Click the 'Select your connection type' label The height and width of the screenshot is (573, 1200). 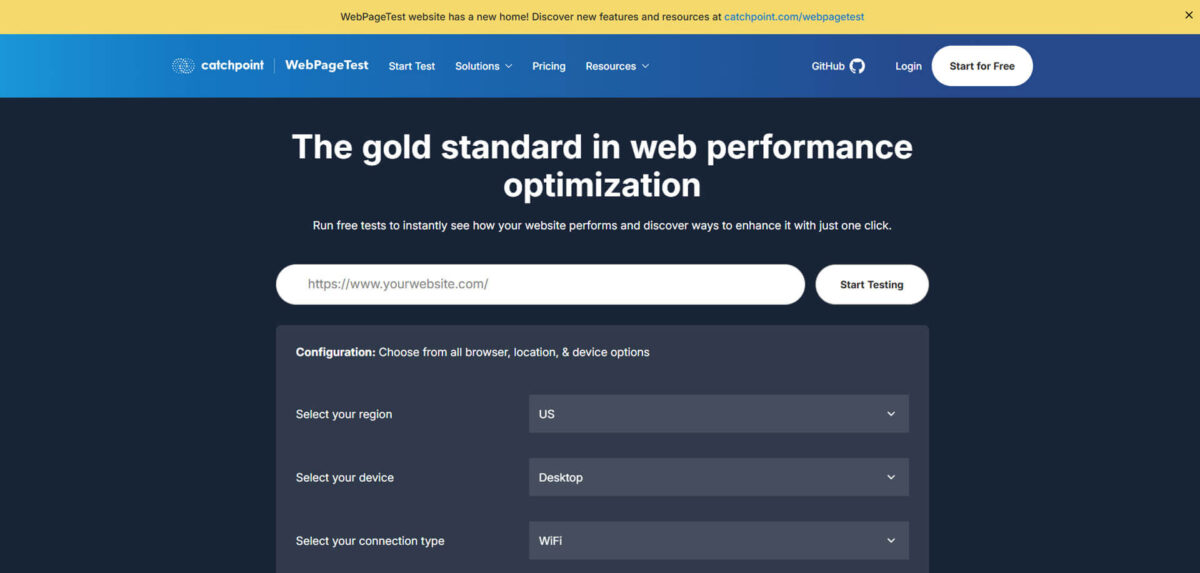coord(370,541)
